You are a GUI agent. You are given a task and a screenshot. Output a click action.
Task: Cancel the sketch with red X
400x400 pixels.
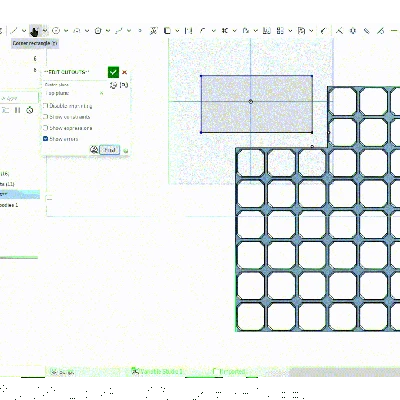pos(125,72)
